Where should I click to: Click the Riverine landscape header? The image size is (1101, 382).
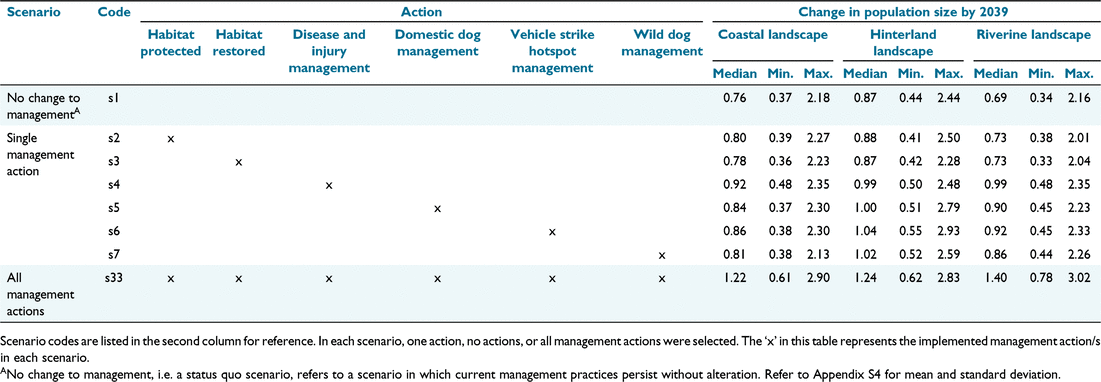(x=1034, y=34)
